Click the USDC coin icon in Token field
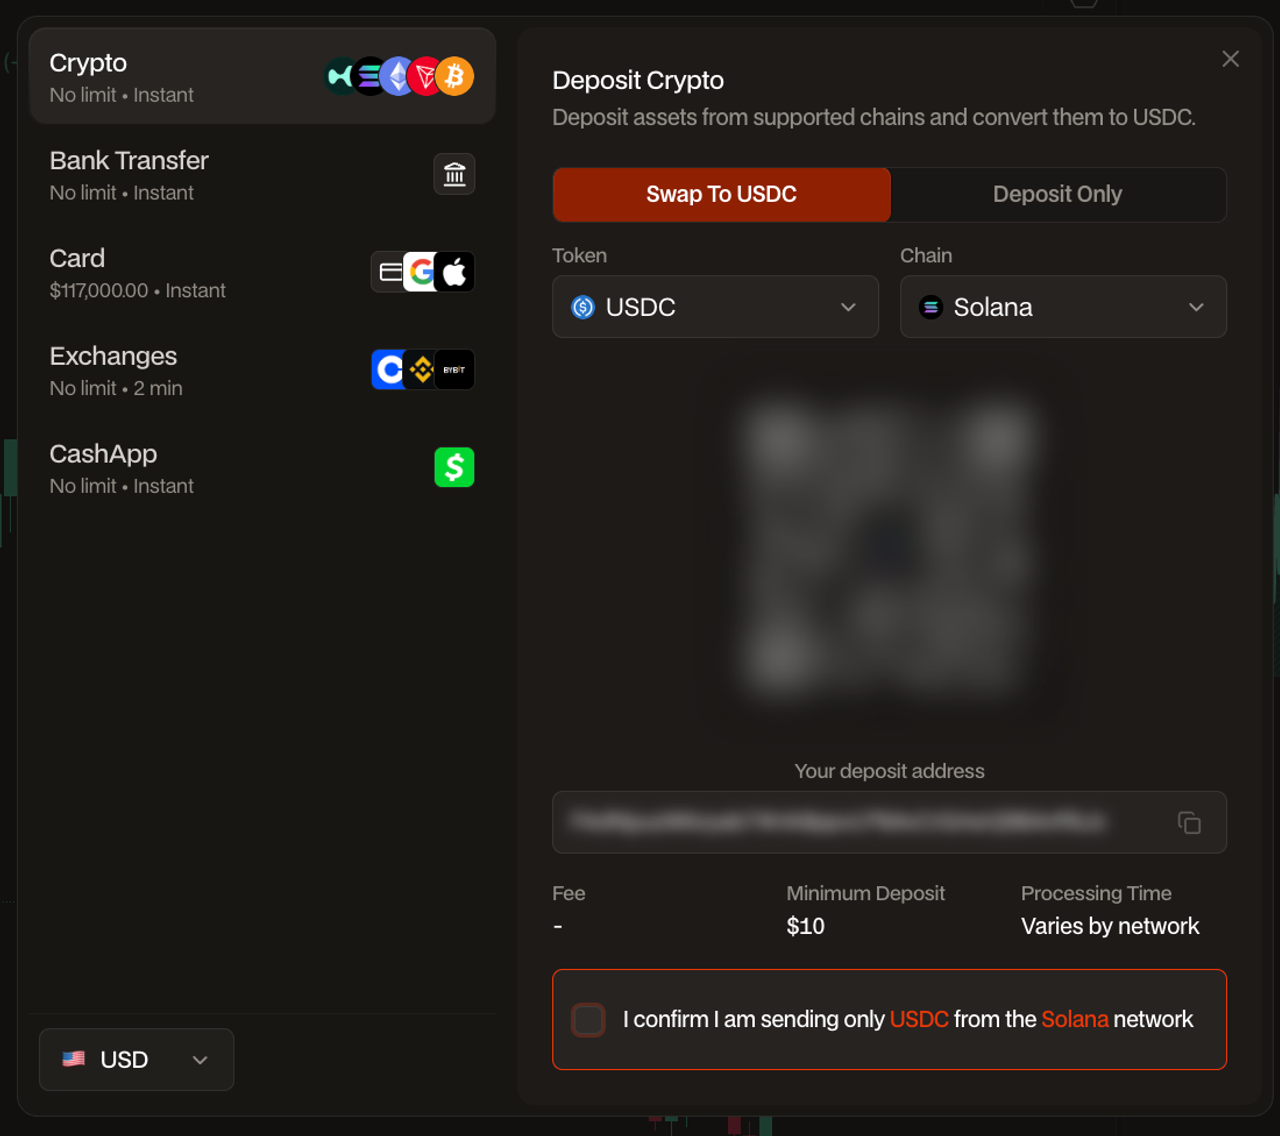This screenshot has height=1136, width=1280. coord(583,307)
